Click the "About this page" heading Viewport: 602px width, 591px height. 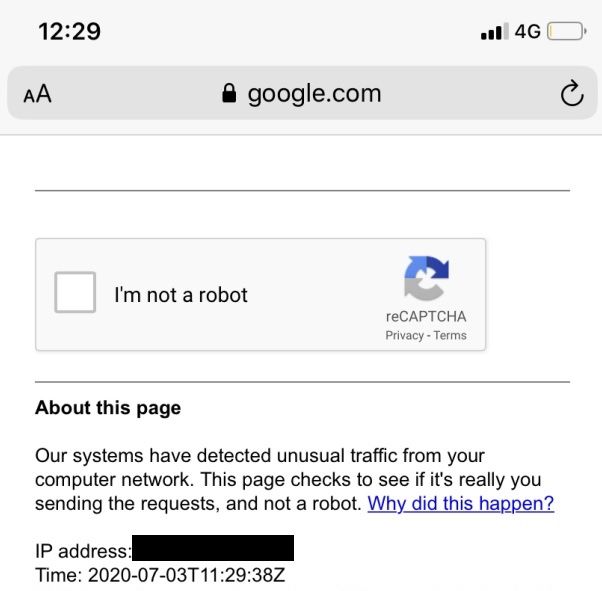click(108, 408)
